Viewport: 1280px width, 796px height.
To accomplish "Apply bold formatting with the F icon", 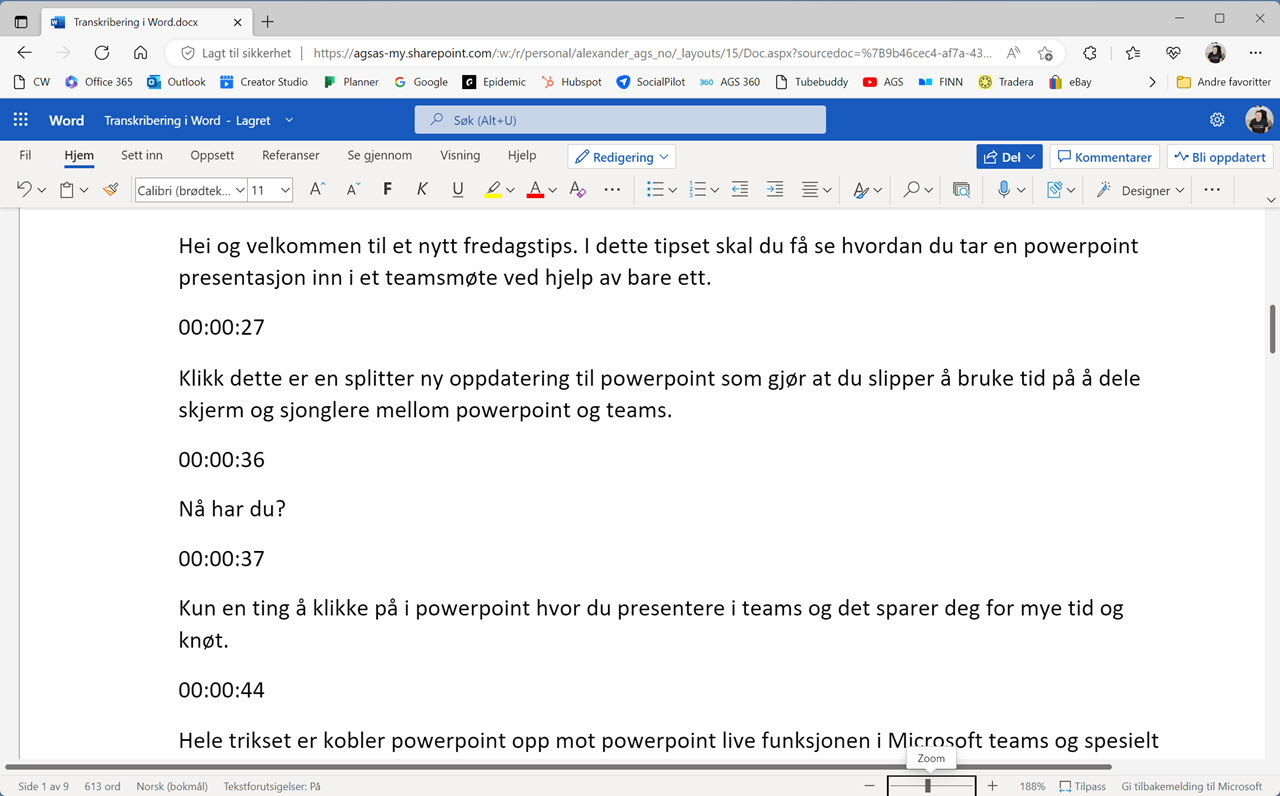I will [x=387, y=189].
